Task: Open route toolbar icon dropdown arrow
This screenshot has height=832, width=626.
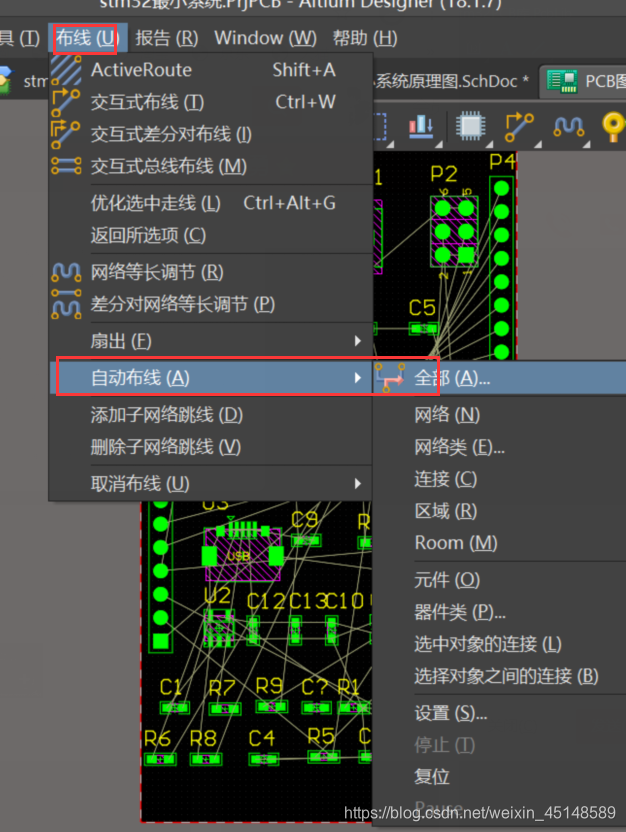Action: point(538,144)
